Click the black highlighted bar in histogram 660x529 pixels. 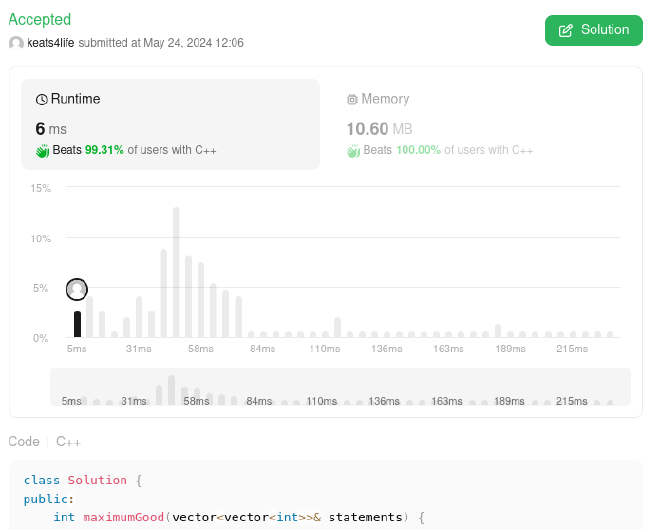pyautogui.click(x=77, y=324)
